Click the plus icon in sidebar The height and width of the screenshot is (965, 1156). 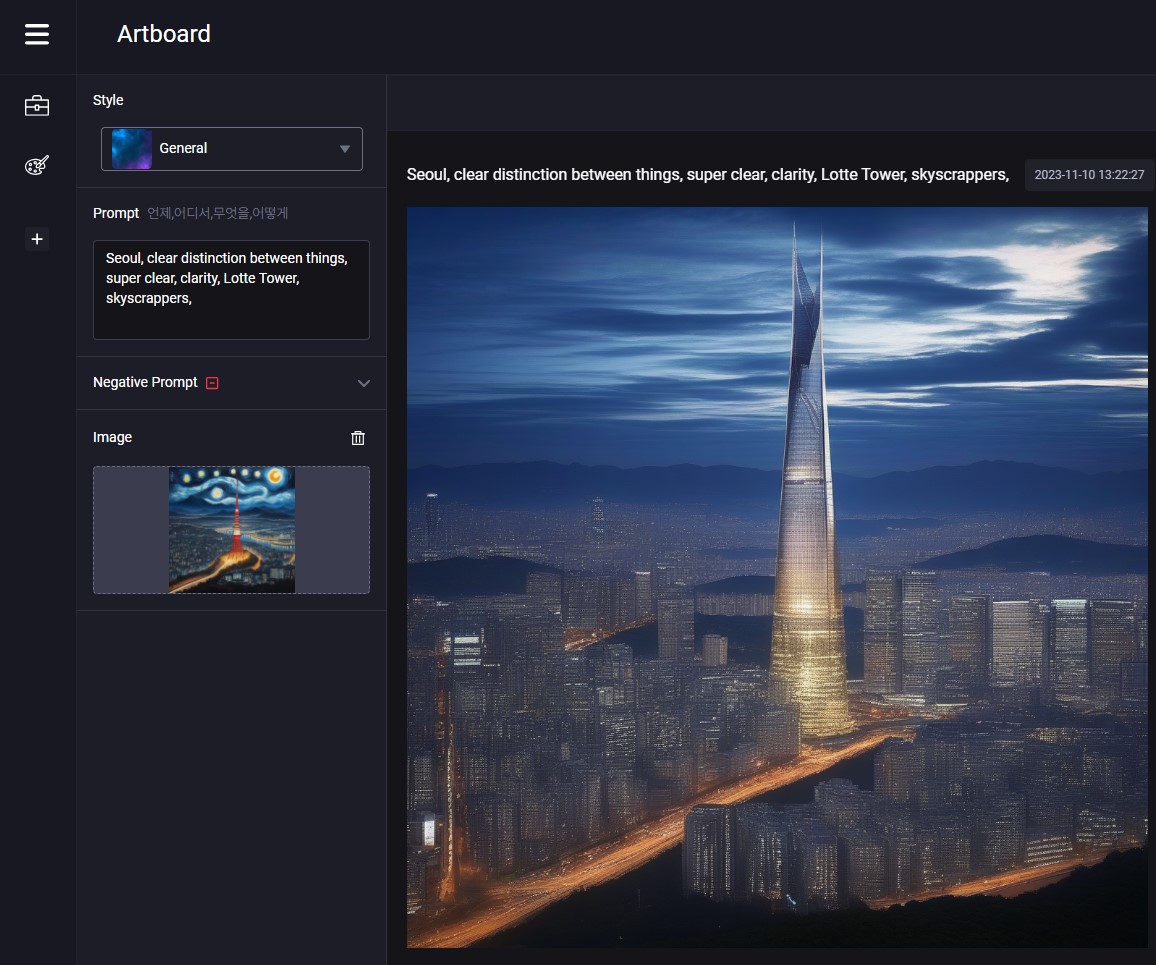[37, 239]
